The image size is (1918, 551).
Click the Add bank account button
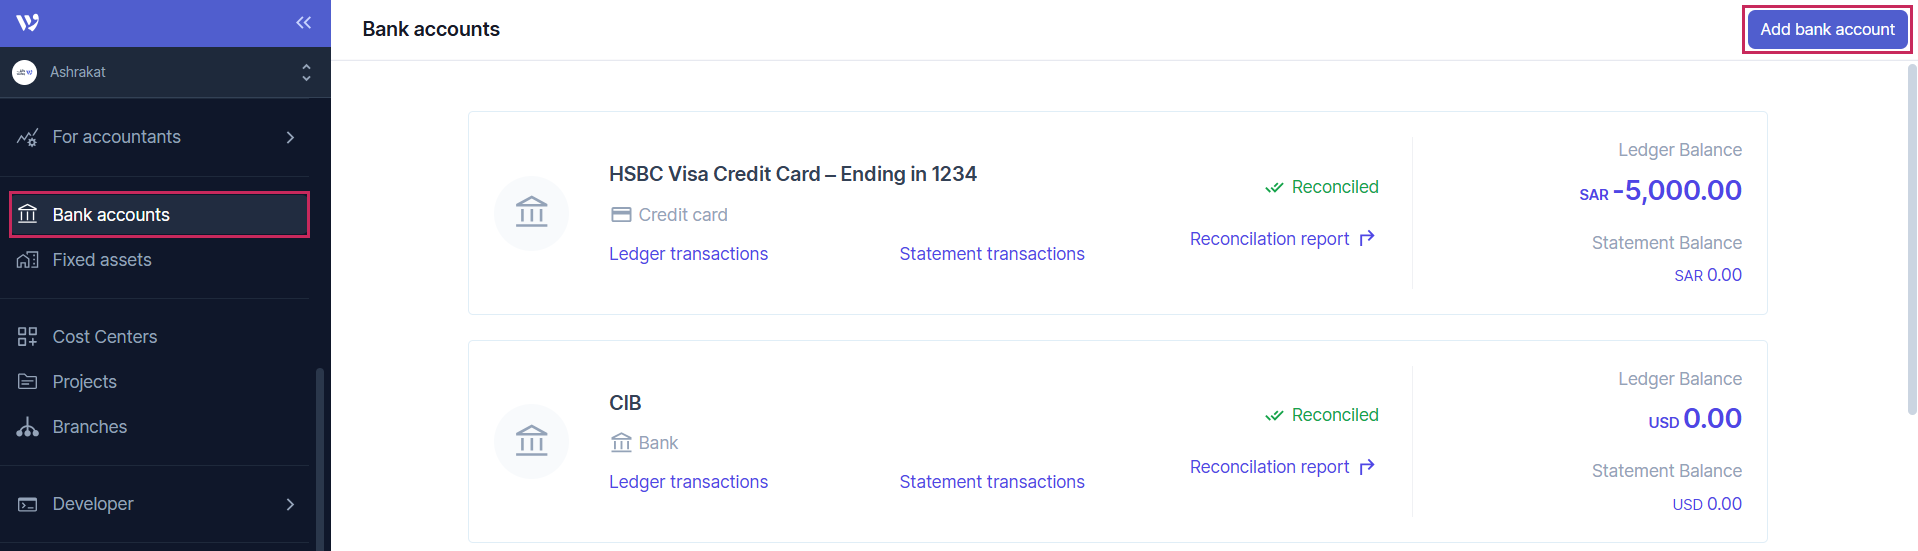pyautogui.click(x=1826, y=29)
